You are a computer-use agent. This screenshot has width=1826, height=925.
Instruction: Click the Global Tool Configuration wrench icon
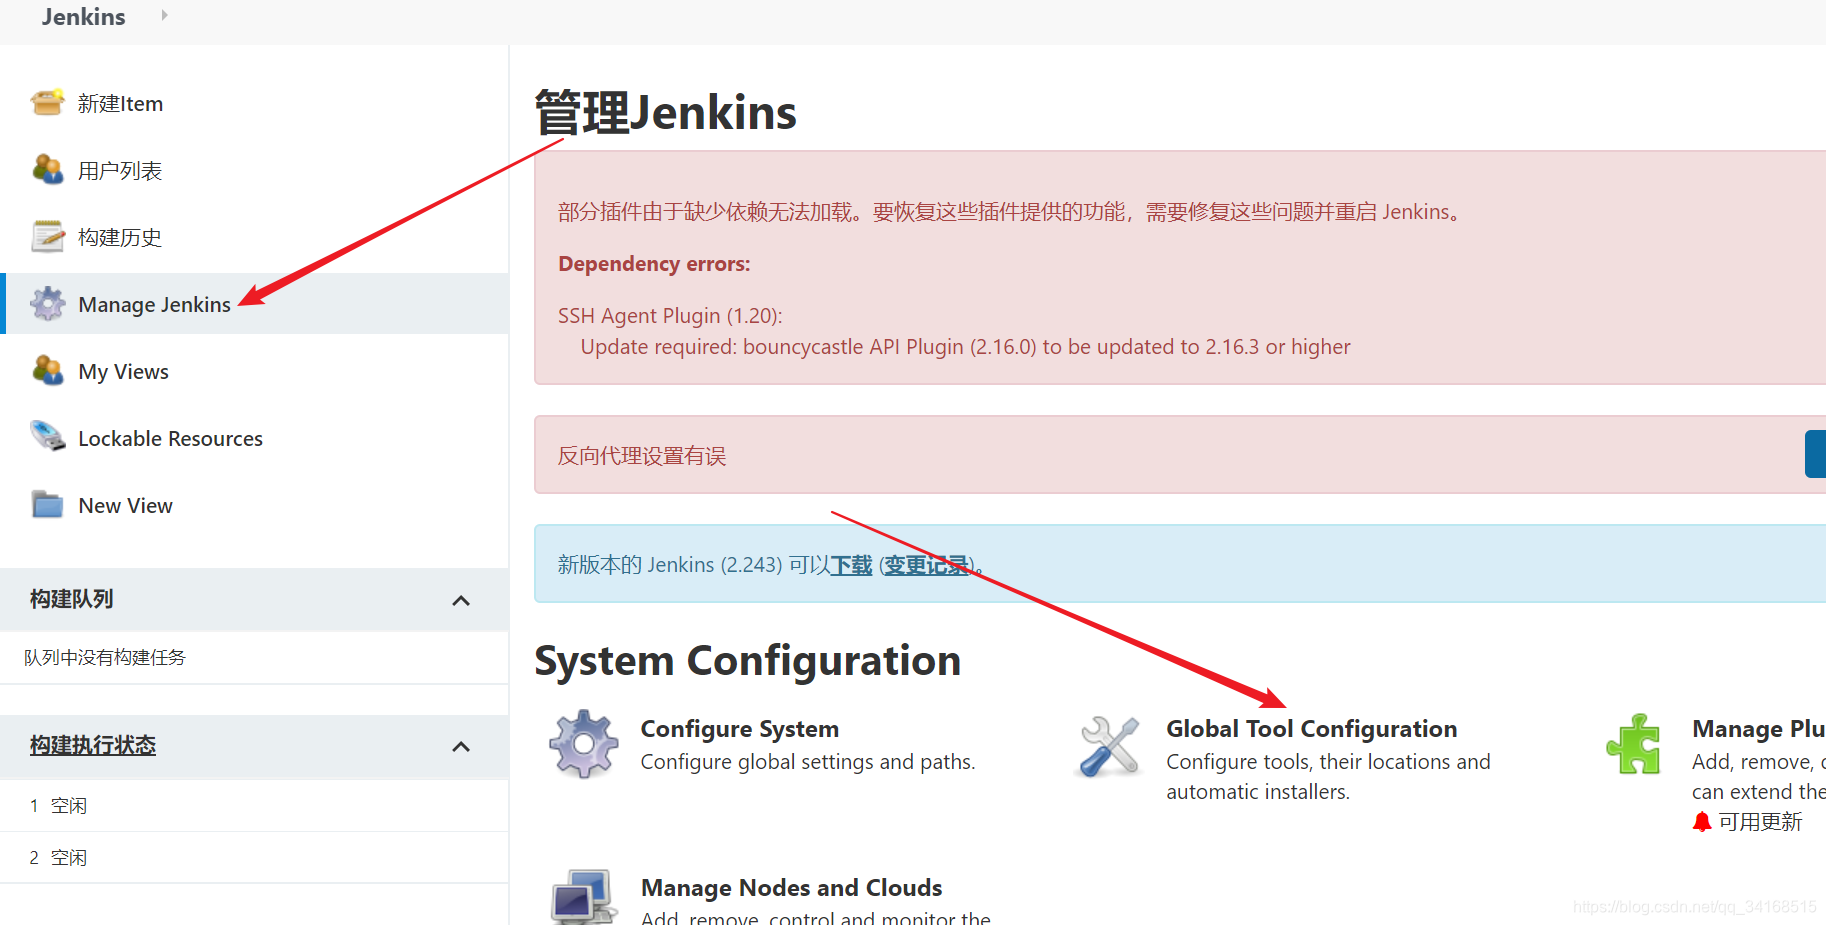coord(1110,746)
